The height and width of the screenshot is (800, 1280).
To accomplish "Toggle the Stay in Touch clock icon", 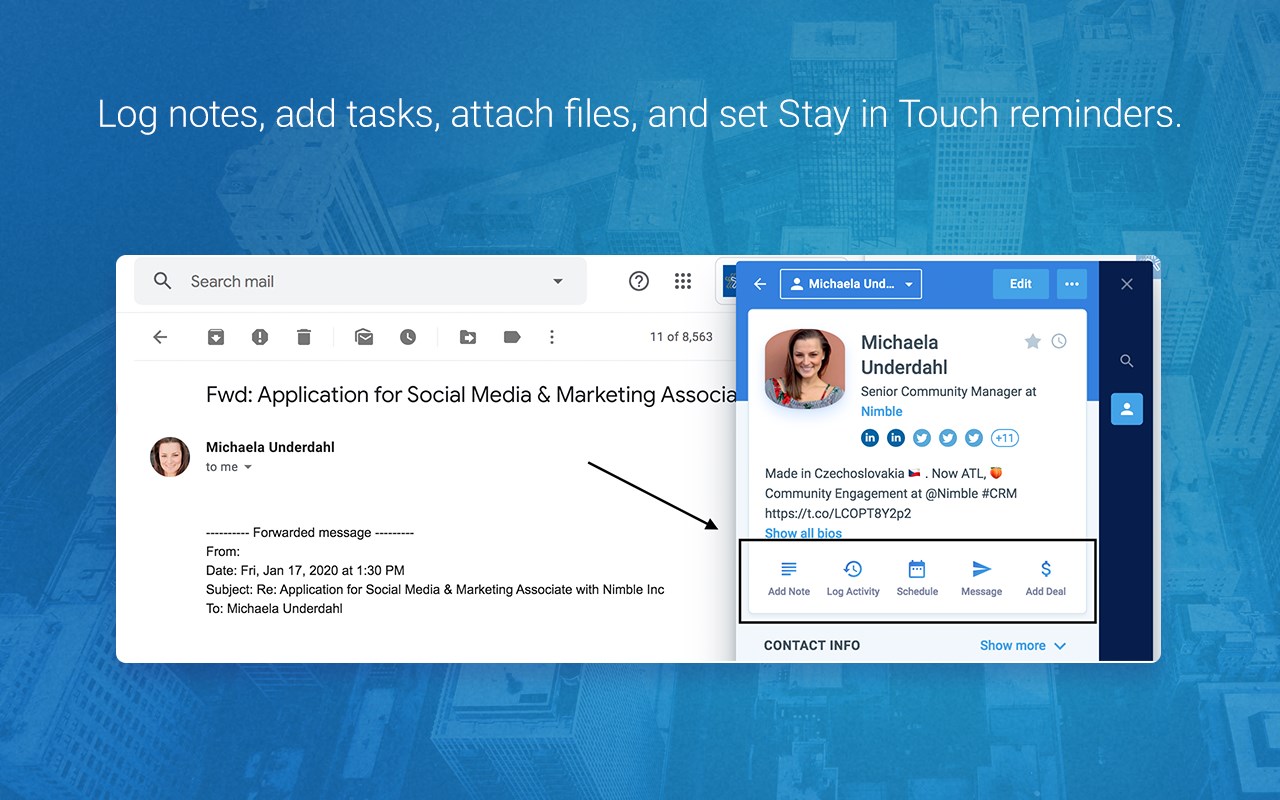I will coord(1059,342).
